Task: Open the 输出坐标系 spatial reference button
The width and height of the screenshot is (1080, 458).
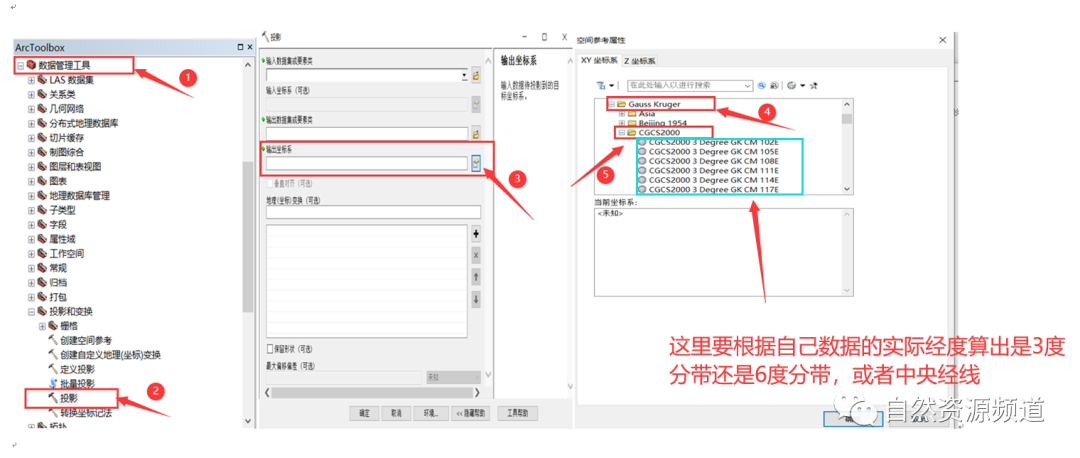Action: [476, 163]
